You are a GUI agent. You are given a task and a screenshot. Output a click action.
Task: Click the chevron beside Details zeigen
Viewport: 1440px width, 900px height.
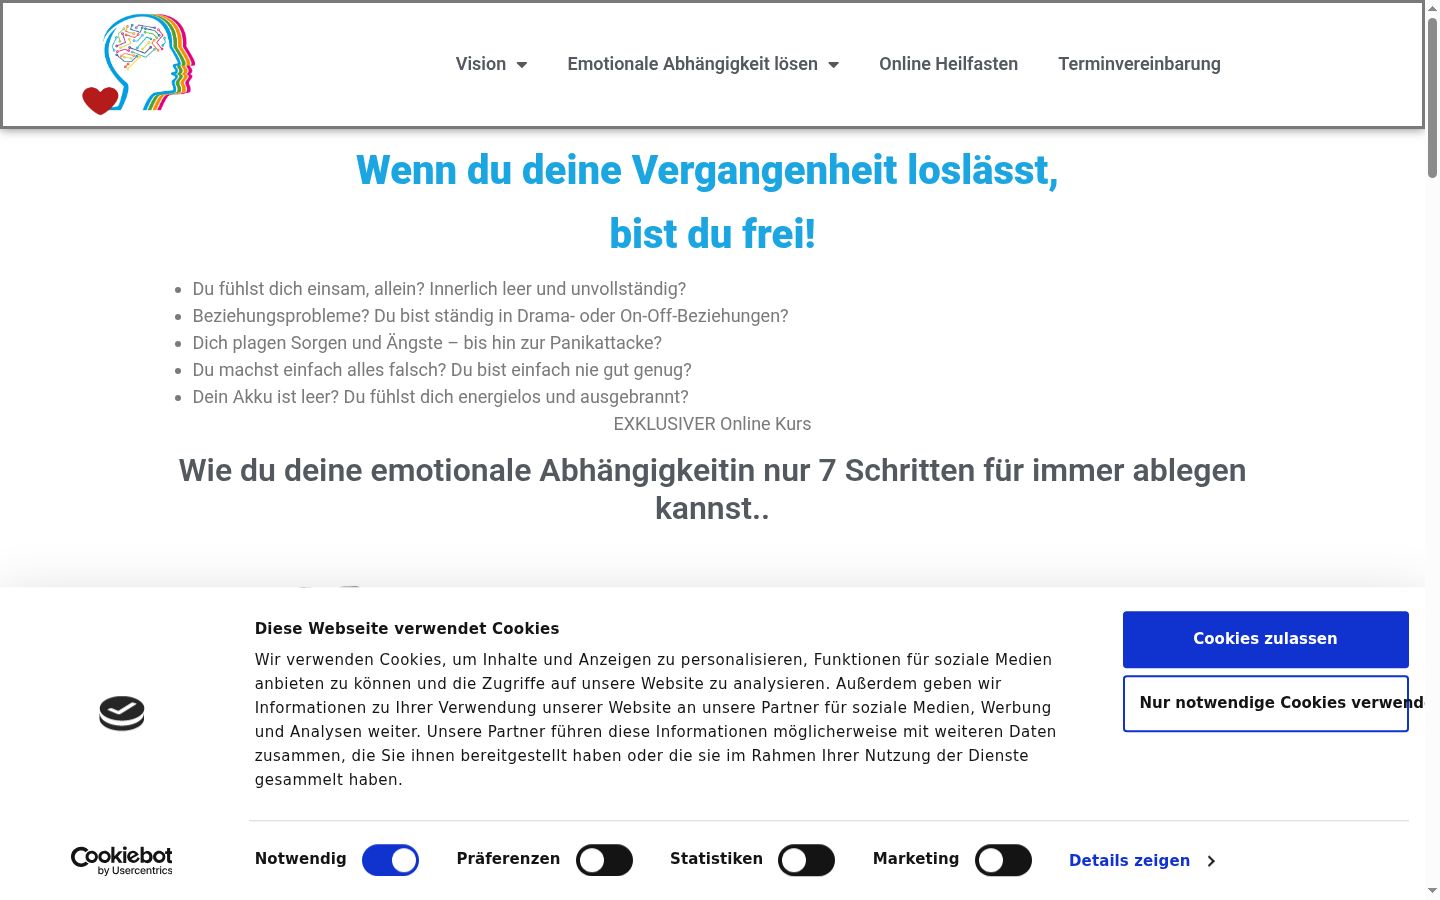point(1211,861)
